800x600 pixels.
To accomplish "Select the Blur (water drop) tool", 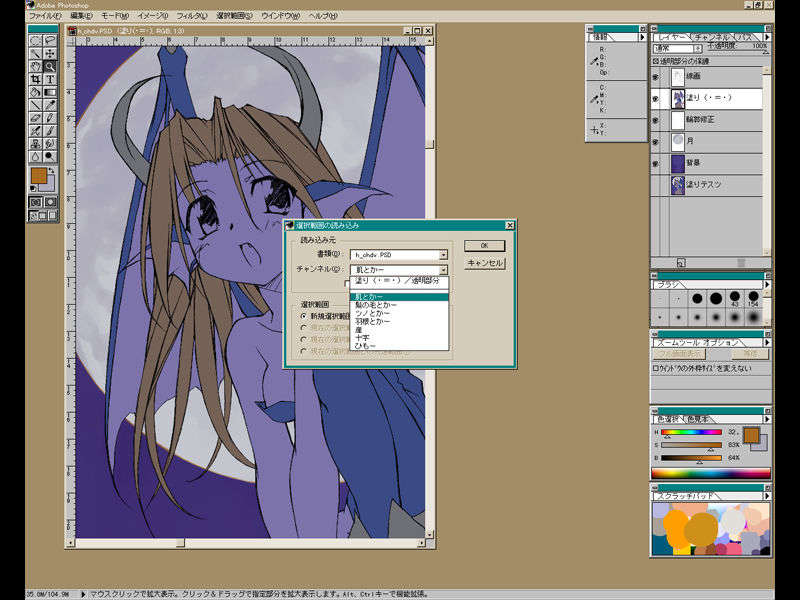I will pos(35,156).
